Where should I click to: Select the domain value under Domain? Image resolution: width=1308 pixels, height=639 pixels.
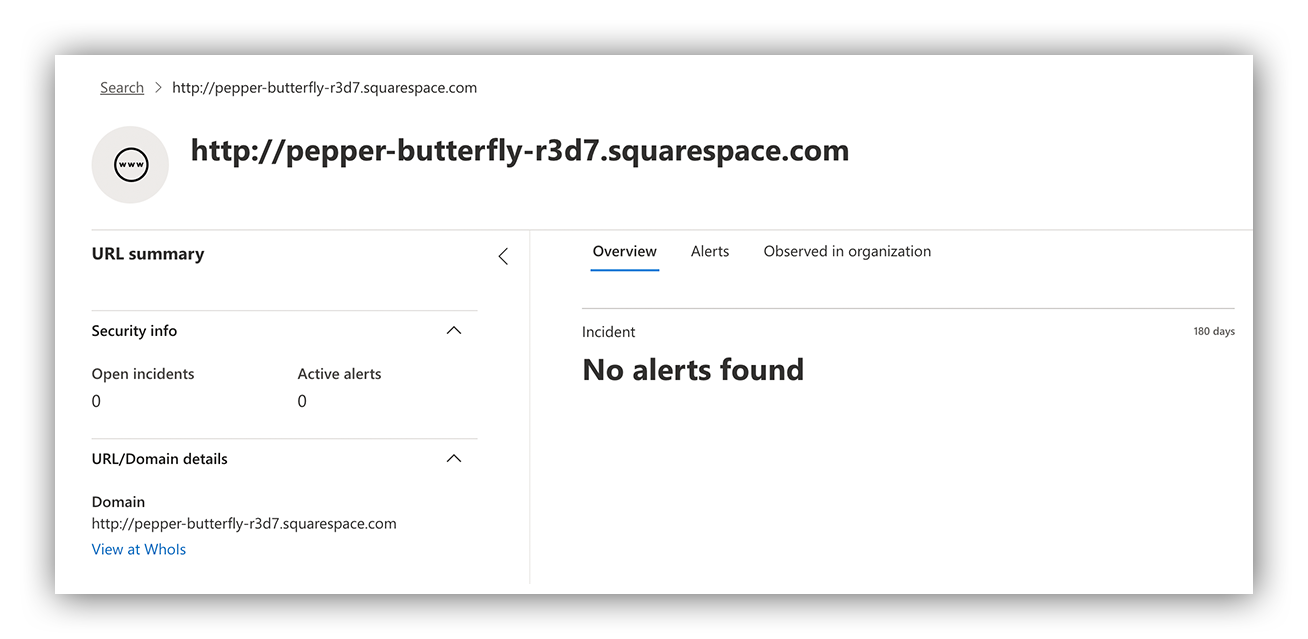244,523
